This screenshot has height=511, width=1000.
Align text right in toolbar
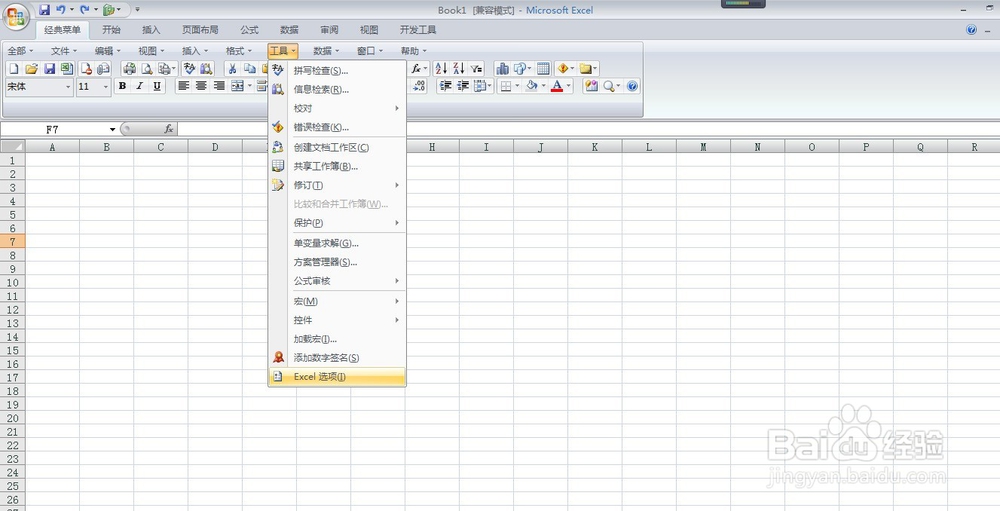click(x=219, y=86)
